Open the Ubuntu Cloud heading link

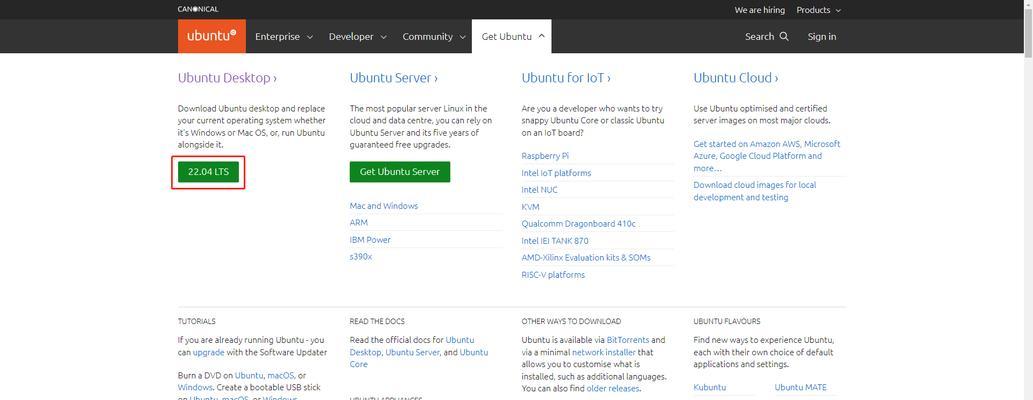pos(736,78)
